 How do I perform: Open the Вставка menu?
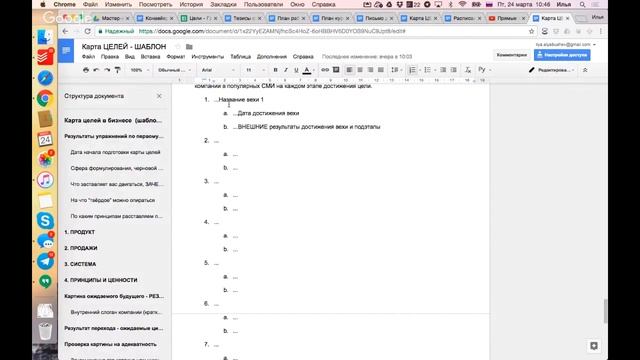pos(150,57)
